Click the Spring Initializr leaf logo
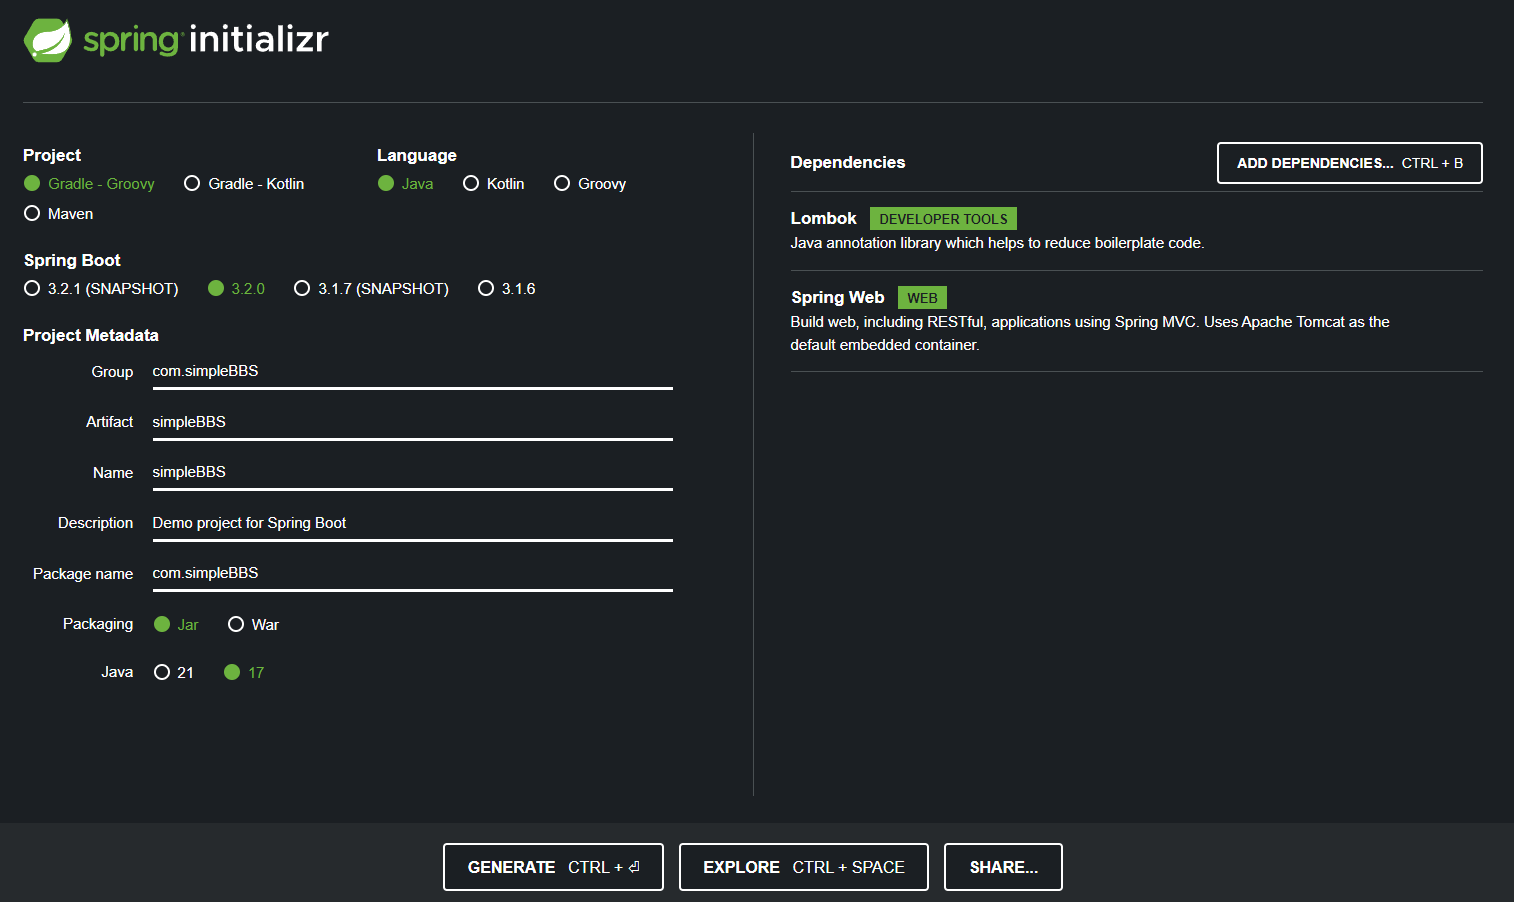The image size is (1514, 902). (x=48, y=40)
